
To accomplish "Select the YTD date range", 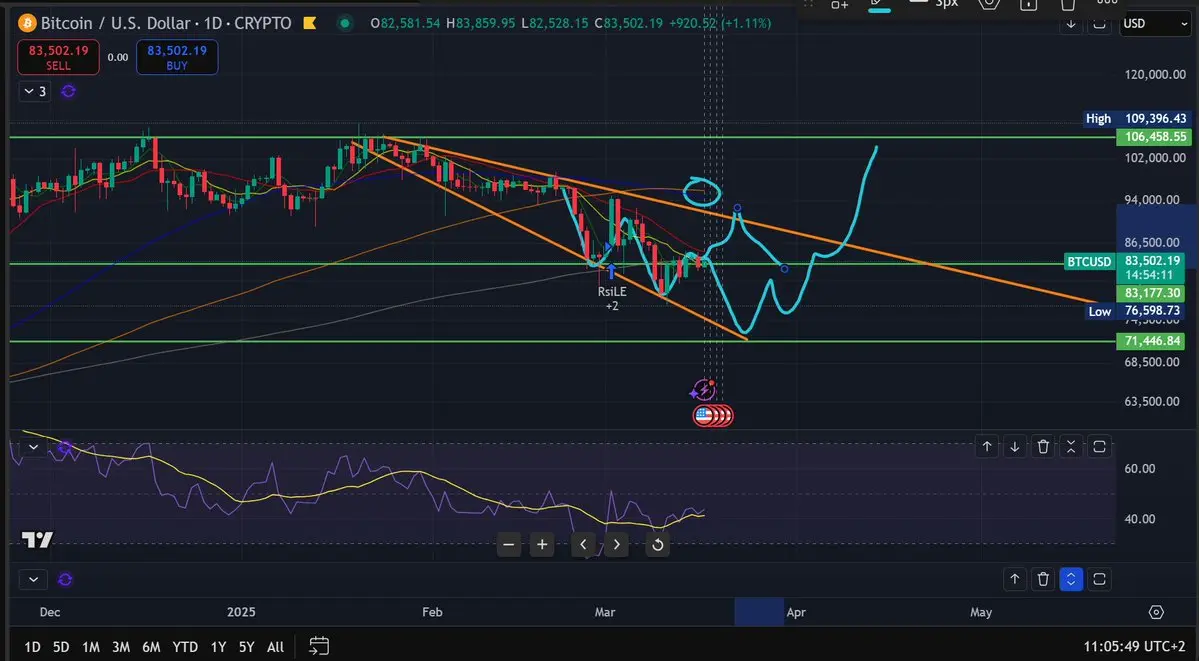I will [x=185, y=647].
